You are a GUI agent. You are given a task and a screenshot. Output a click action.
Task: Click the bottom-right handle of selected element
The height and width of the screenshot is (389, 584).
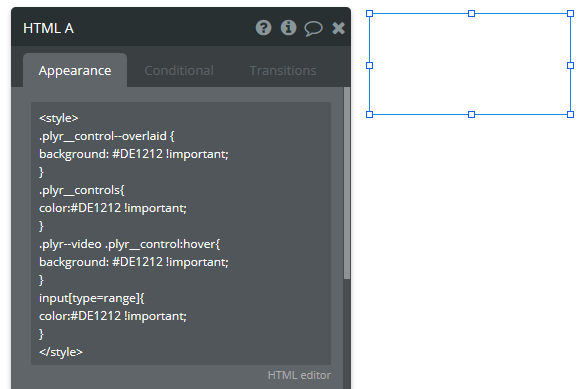(x=570, y=114)
